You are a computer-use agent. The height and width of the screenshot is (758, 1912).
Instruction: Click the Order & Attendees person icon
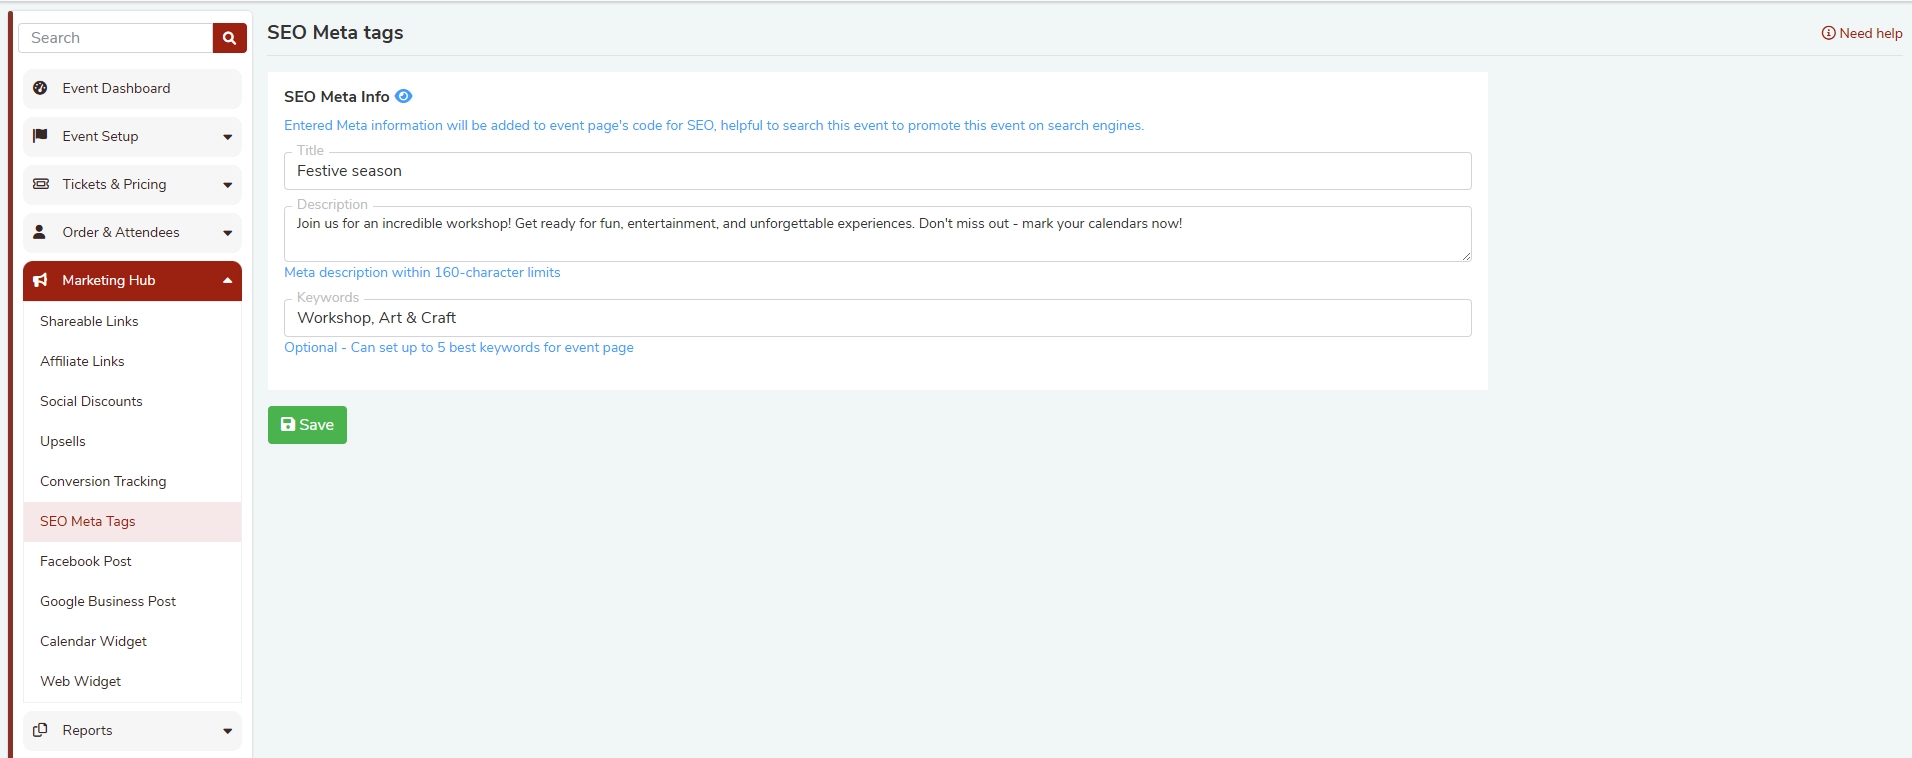[x=40, y=232]
